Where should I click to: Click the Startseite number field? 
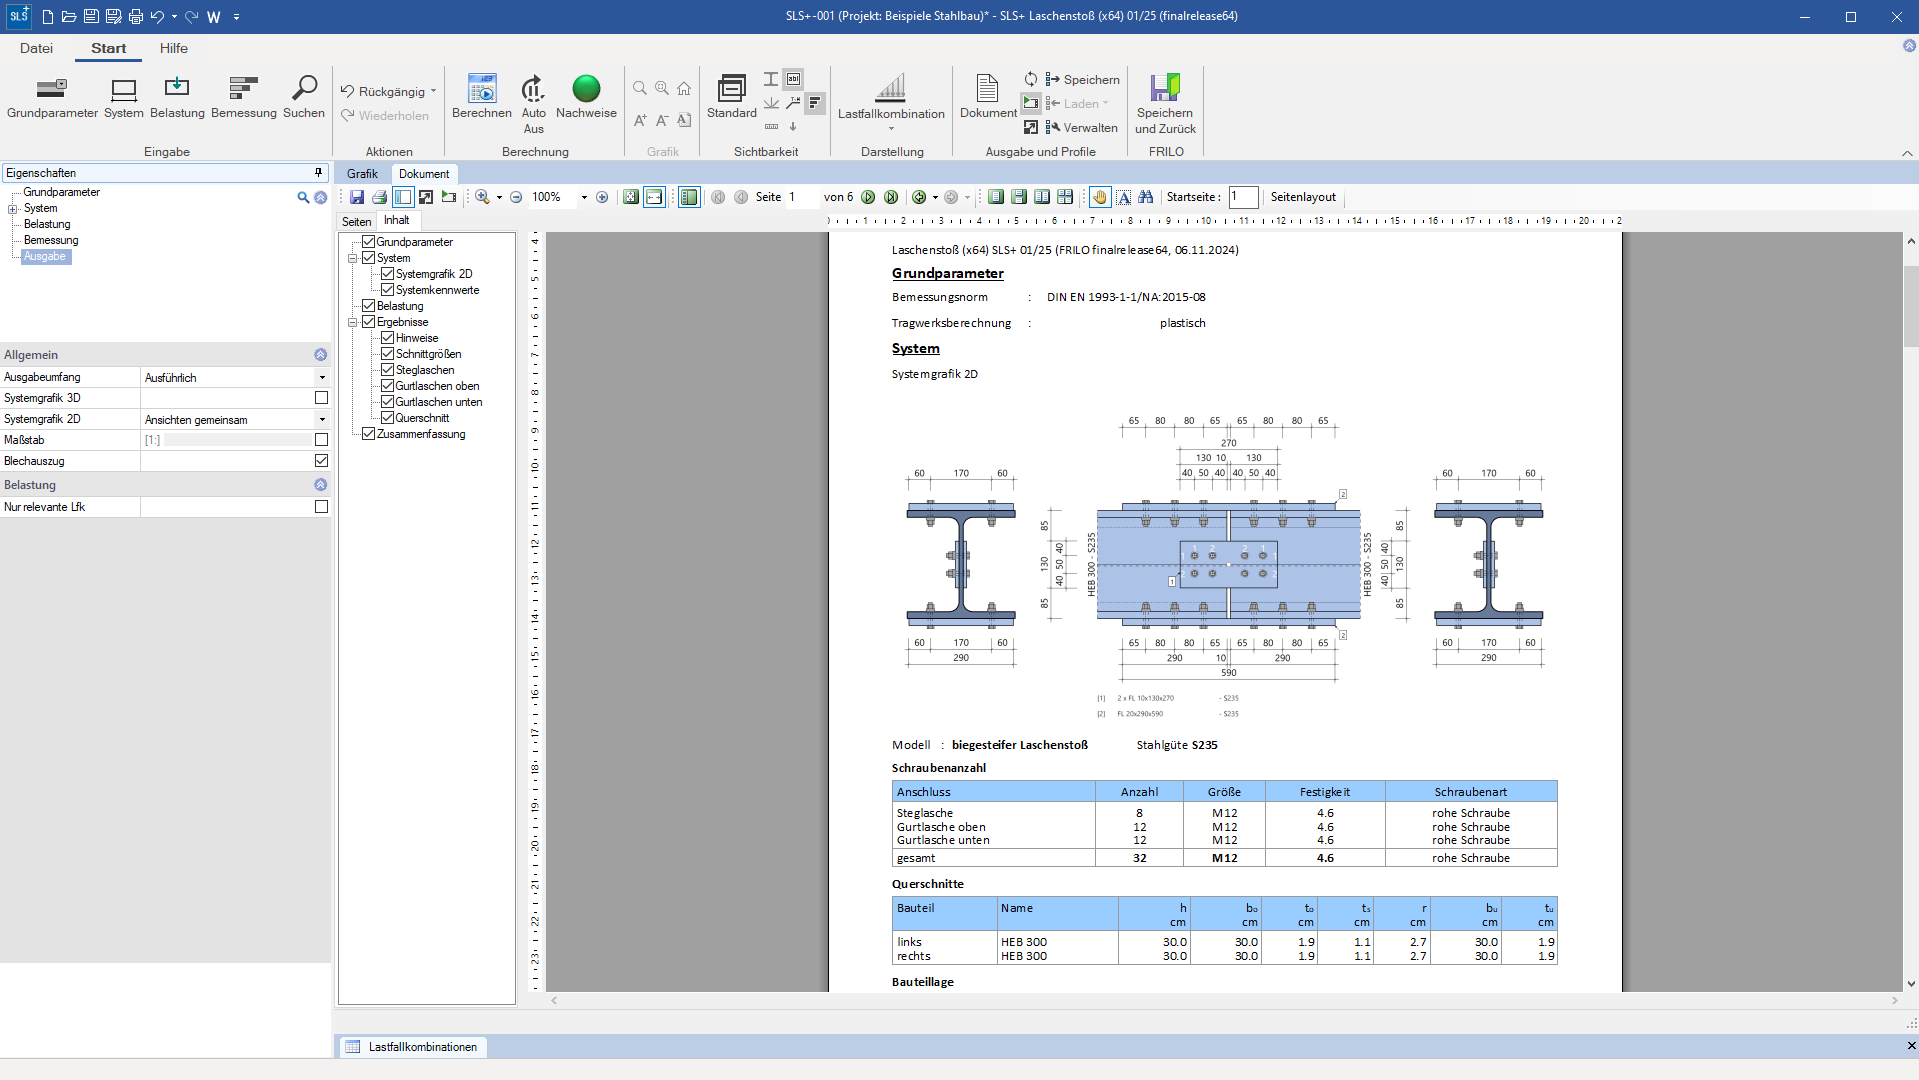[1243, 197]
